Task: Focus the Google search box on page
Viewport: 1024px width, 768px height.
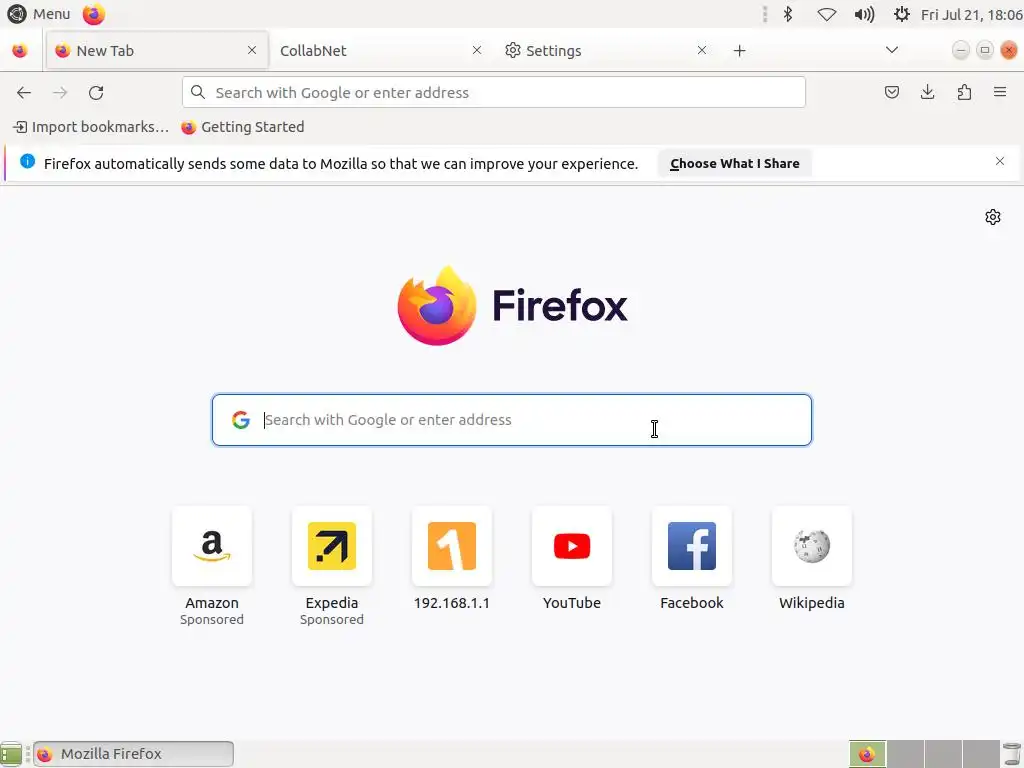Action: [511, 420]
